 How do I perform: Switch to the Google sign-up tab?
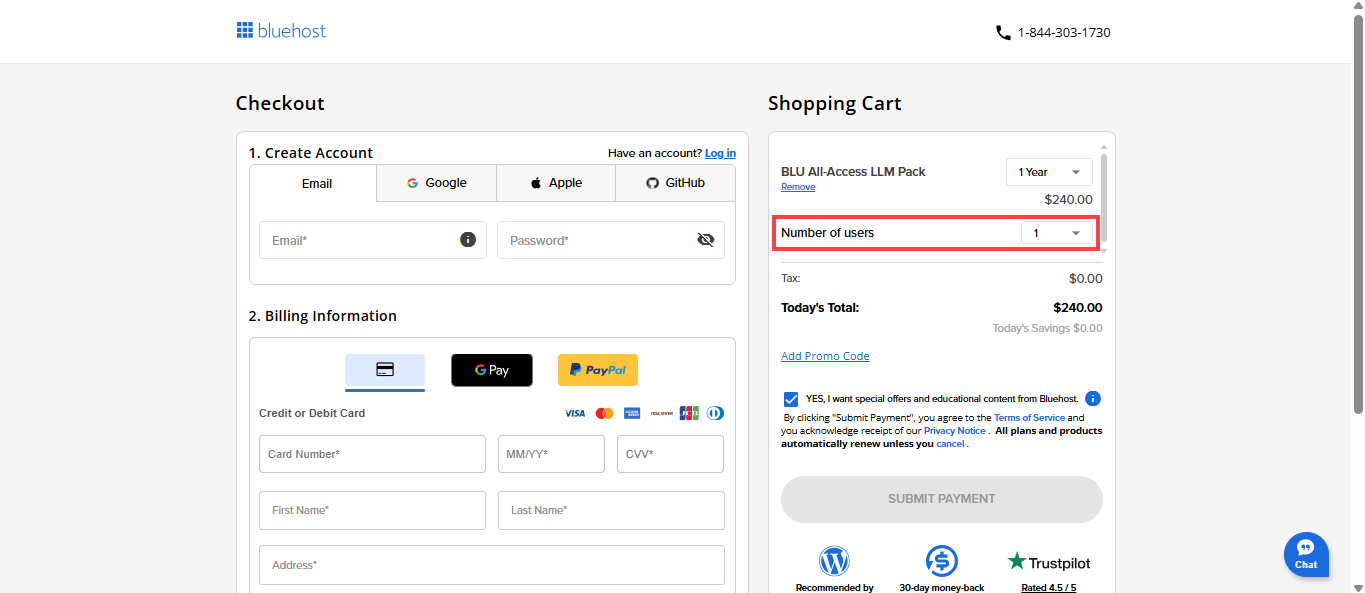(436, 183)
